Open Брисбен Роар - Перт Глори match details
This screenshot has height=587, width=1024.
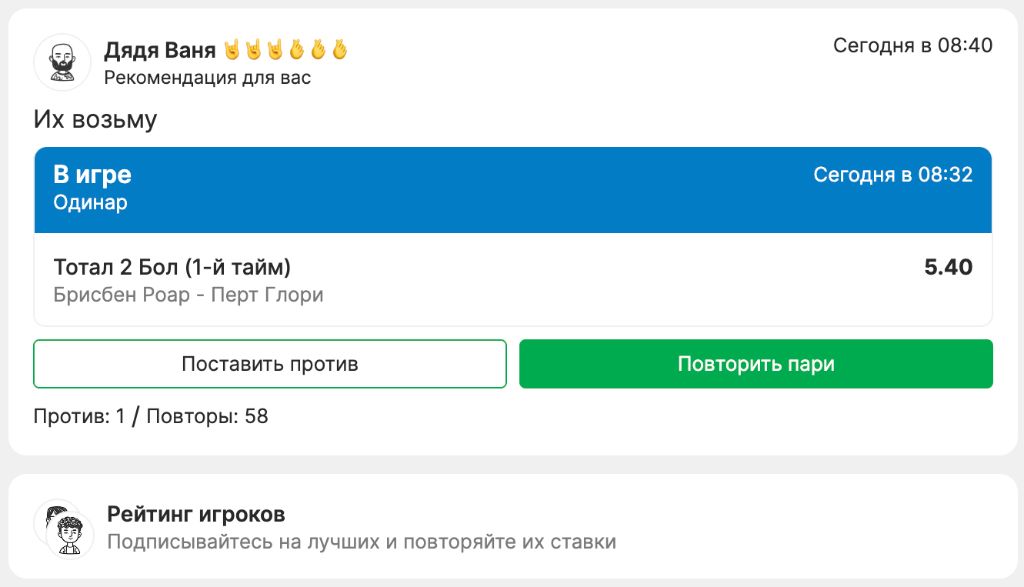[188, 295]
